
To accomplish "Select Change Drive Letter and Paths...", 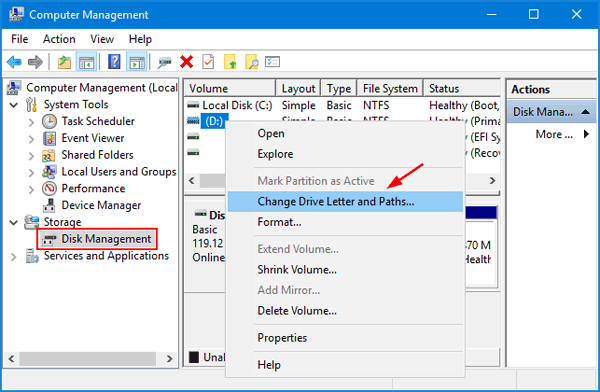I will tap(346, 201).
